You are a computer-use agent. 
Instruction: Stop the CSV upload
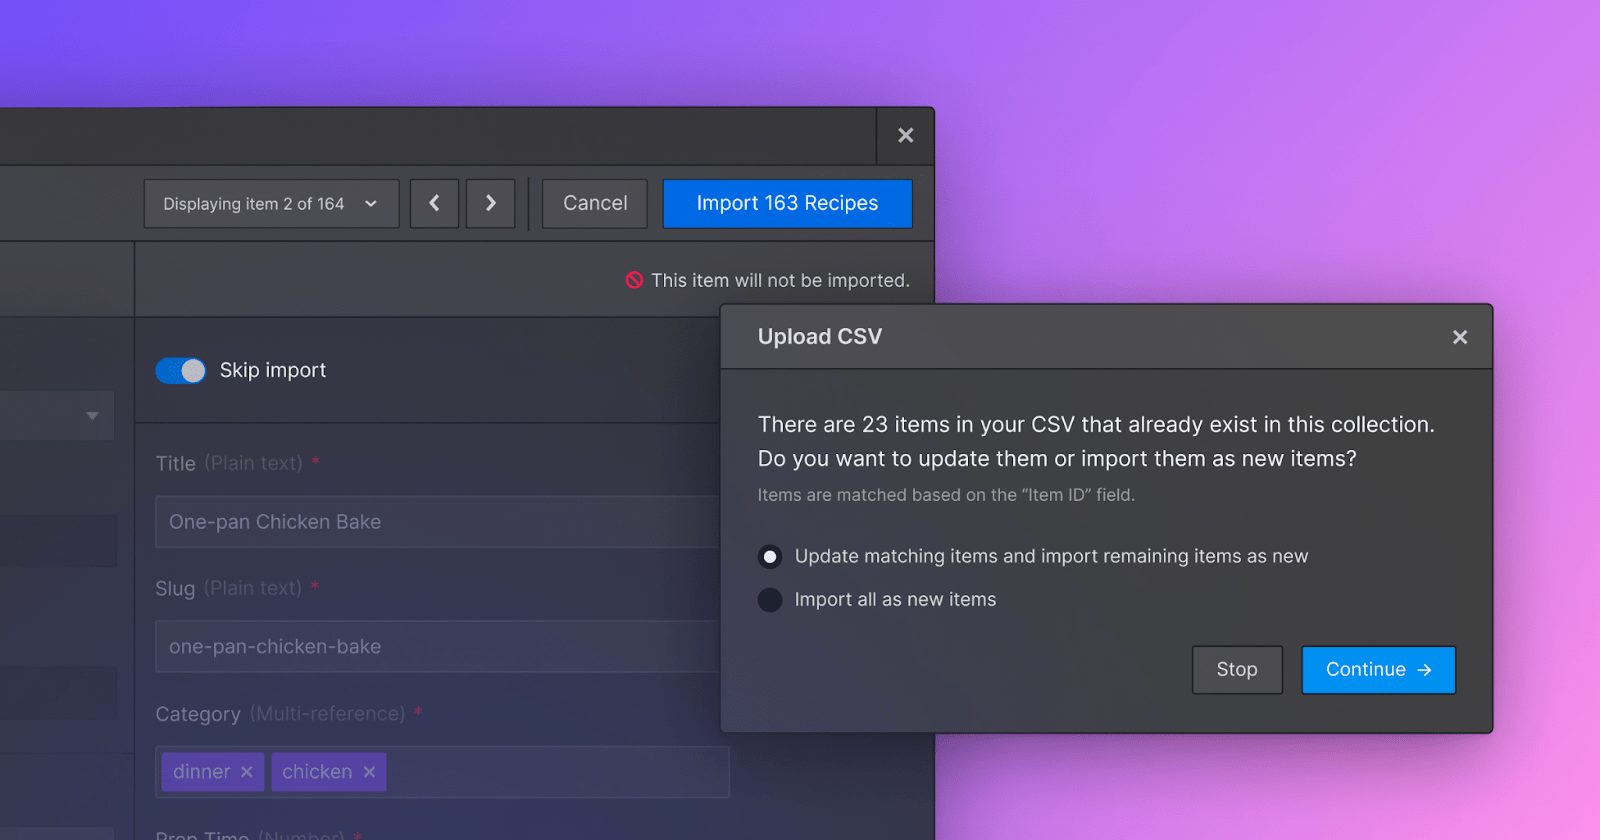point(1237,670)
